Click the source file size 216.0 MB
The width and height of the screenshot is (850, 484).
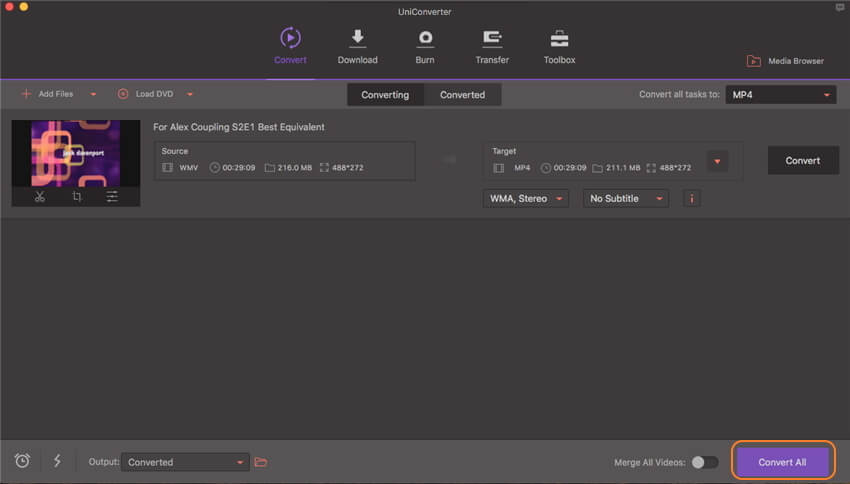pos(294,167)
